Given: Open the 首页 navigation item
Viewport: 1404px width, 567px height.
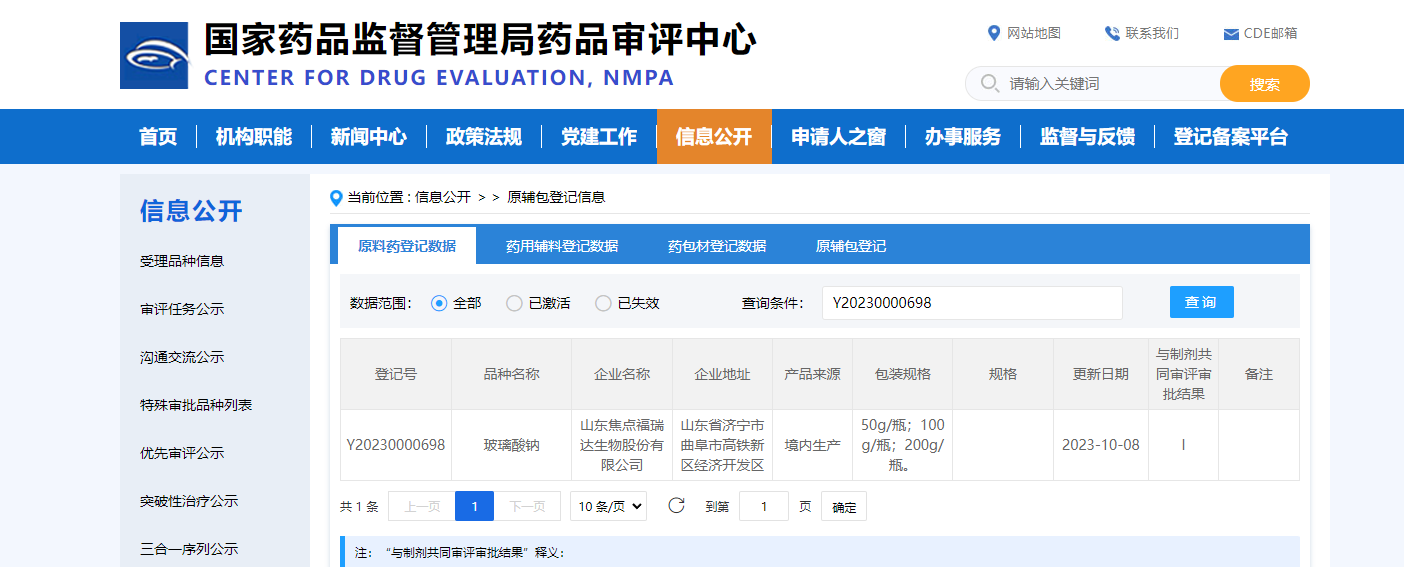Looking at the screenshot, I should pos(158,137).
